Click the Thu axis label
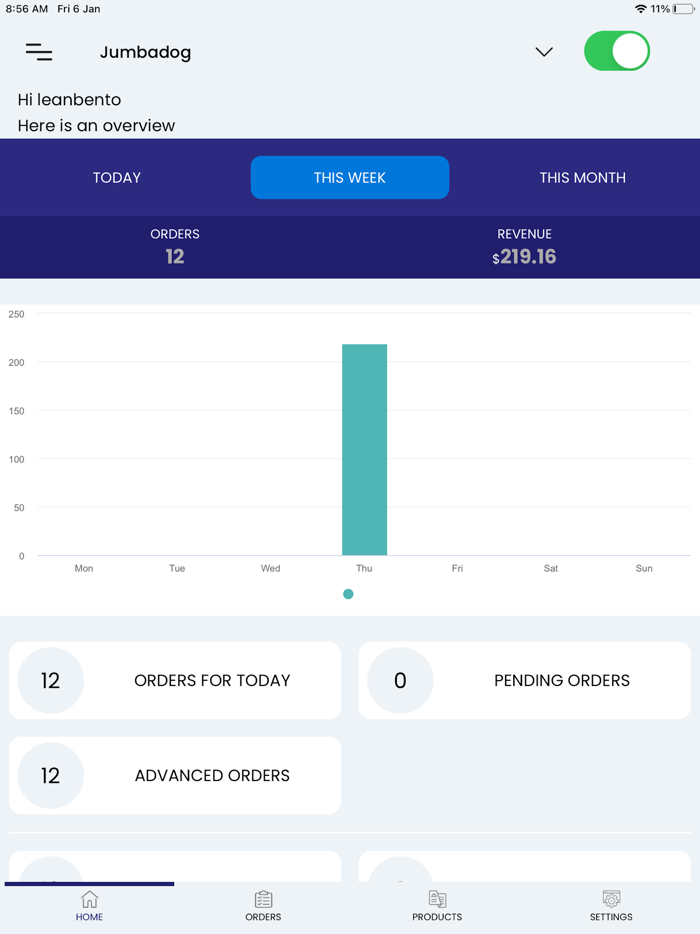Viewport: 700px width, 934px height. coord(364,568)
